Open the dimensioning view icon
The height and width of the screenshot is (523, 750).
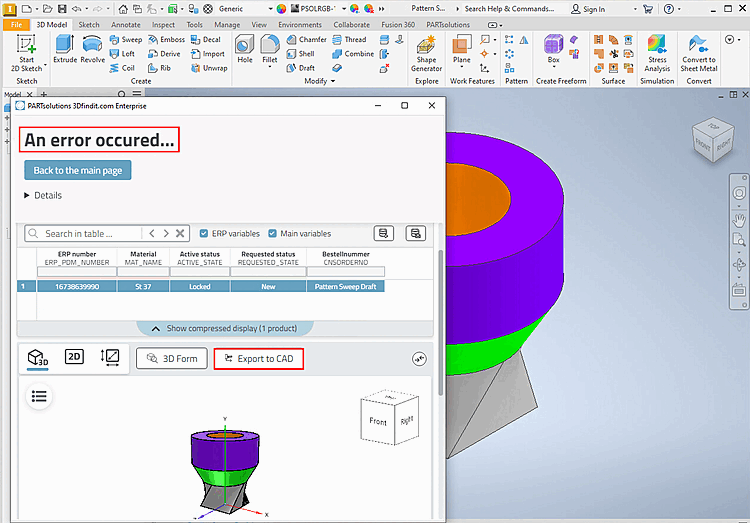coord(110,357)
